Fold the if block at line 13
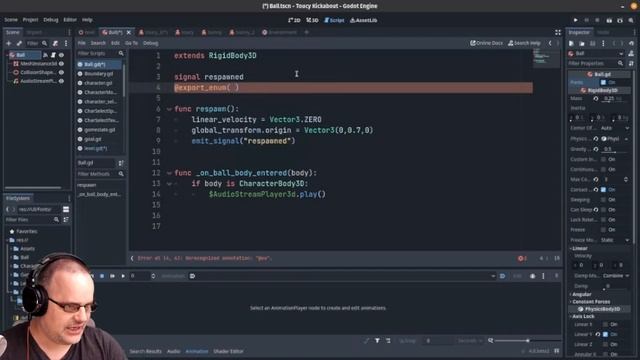 tap(169, 184)
